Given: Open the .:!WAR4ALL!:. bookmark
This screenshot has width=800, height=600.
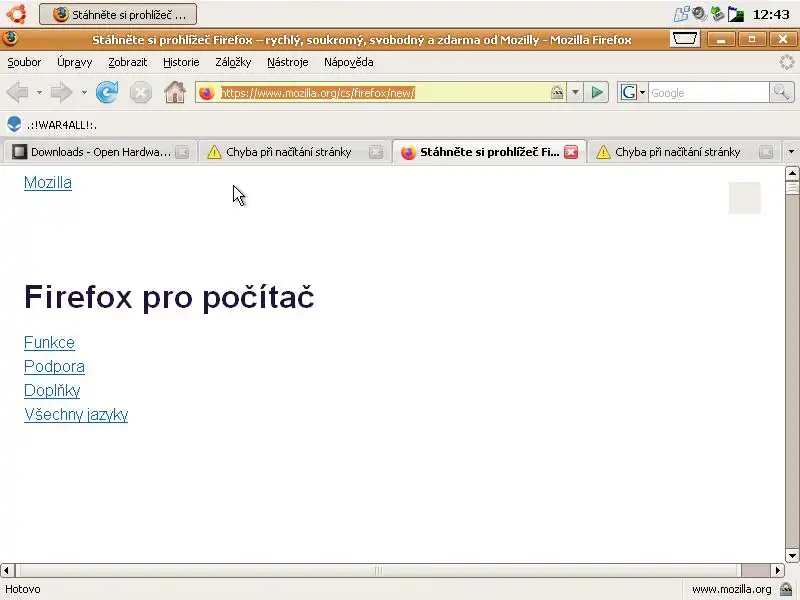Looking at the screenshot, I should (52, 124).
